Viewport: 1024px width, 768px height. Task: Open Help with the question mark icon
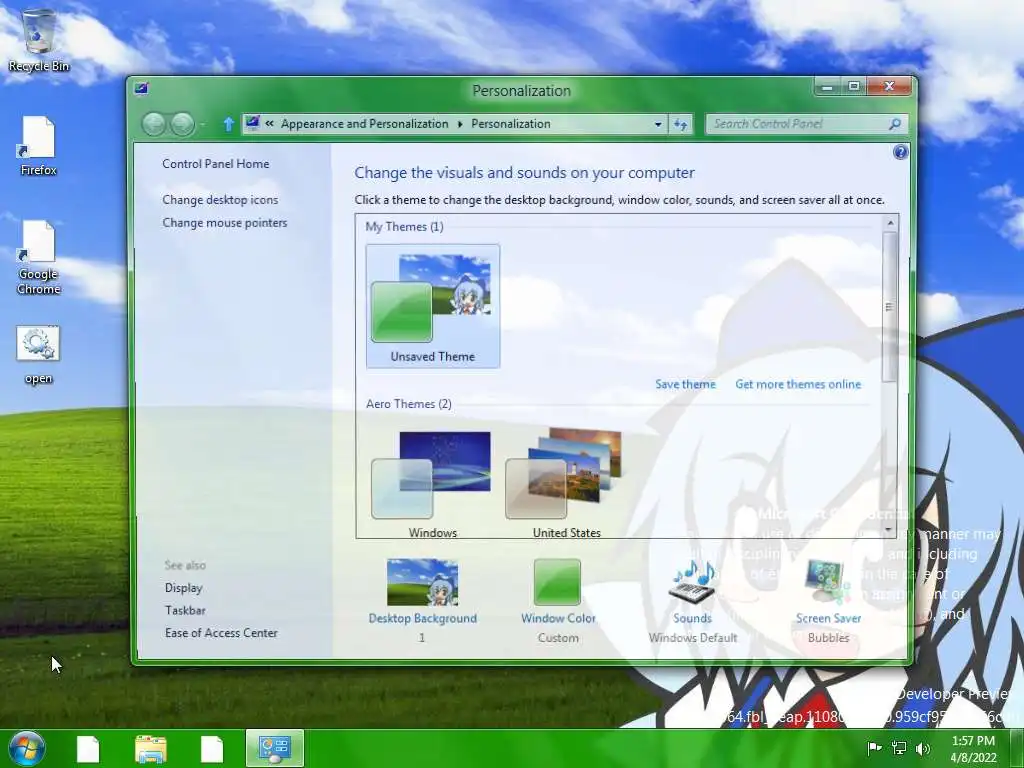(x=900, y=152)
